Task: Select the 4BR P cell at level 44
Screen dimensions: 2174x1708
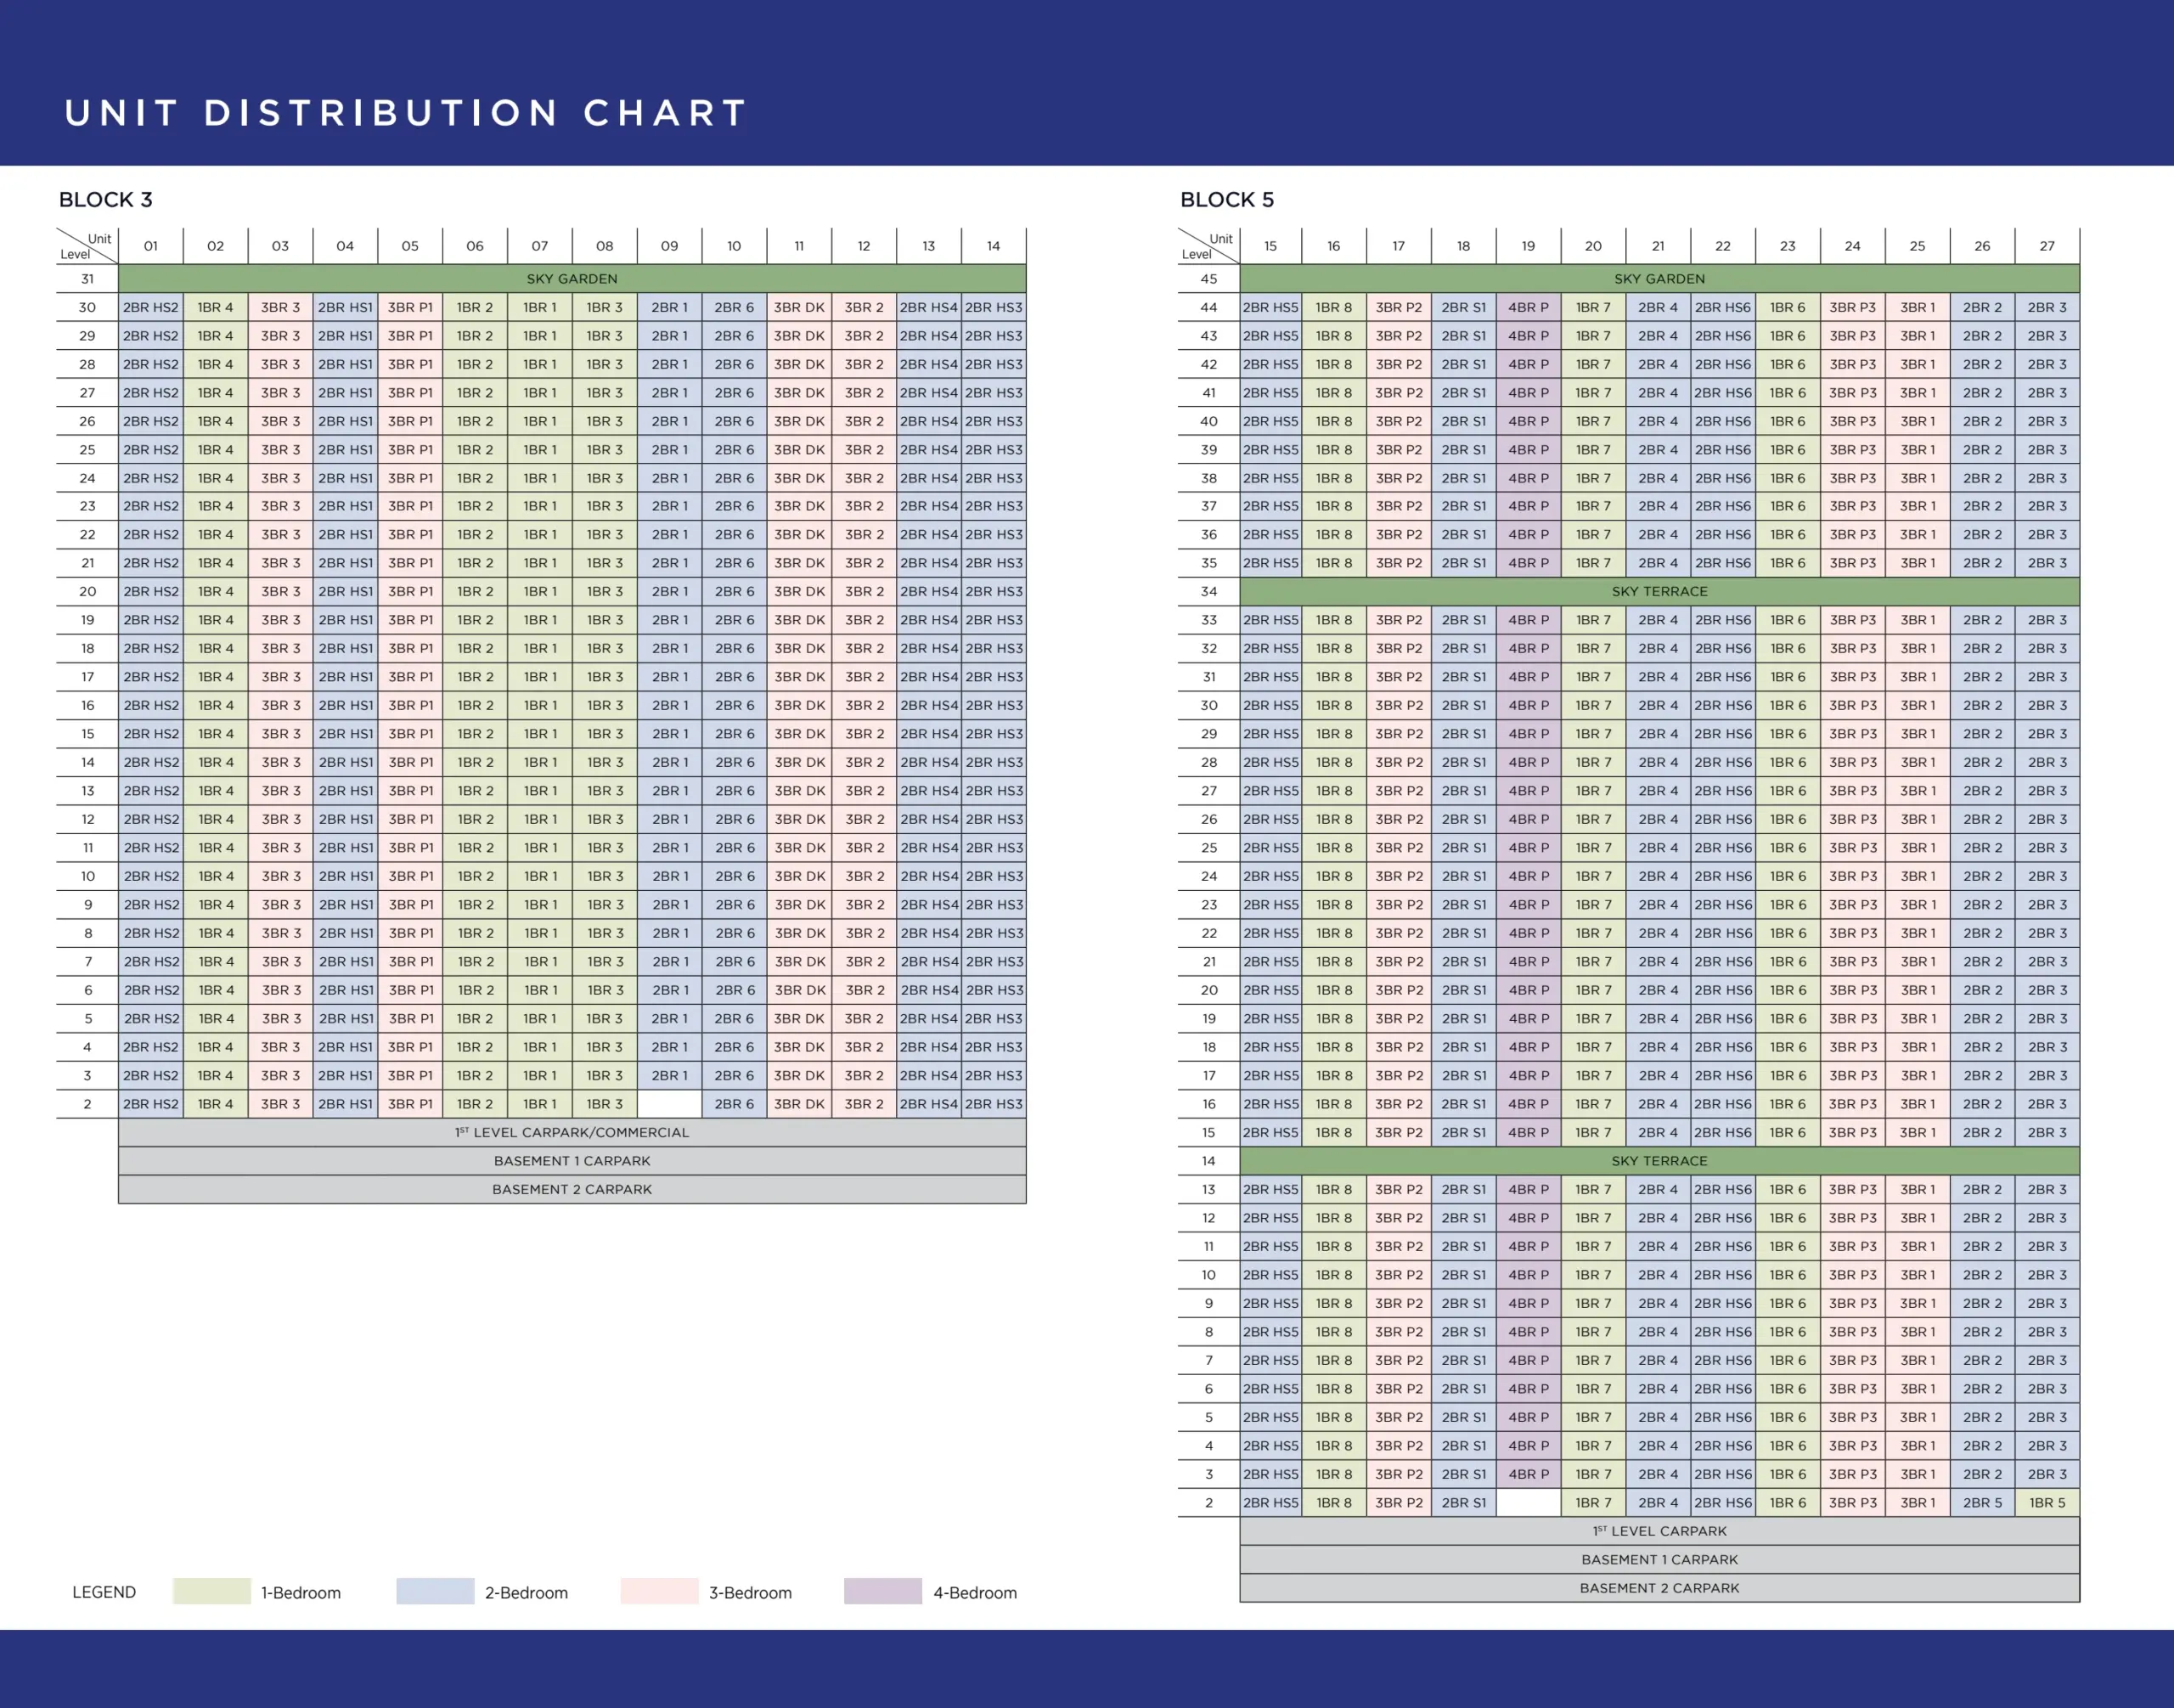Action: click(1528, 308)
